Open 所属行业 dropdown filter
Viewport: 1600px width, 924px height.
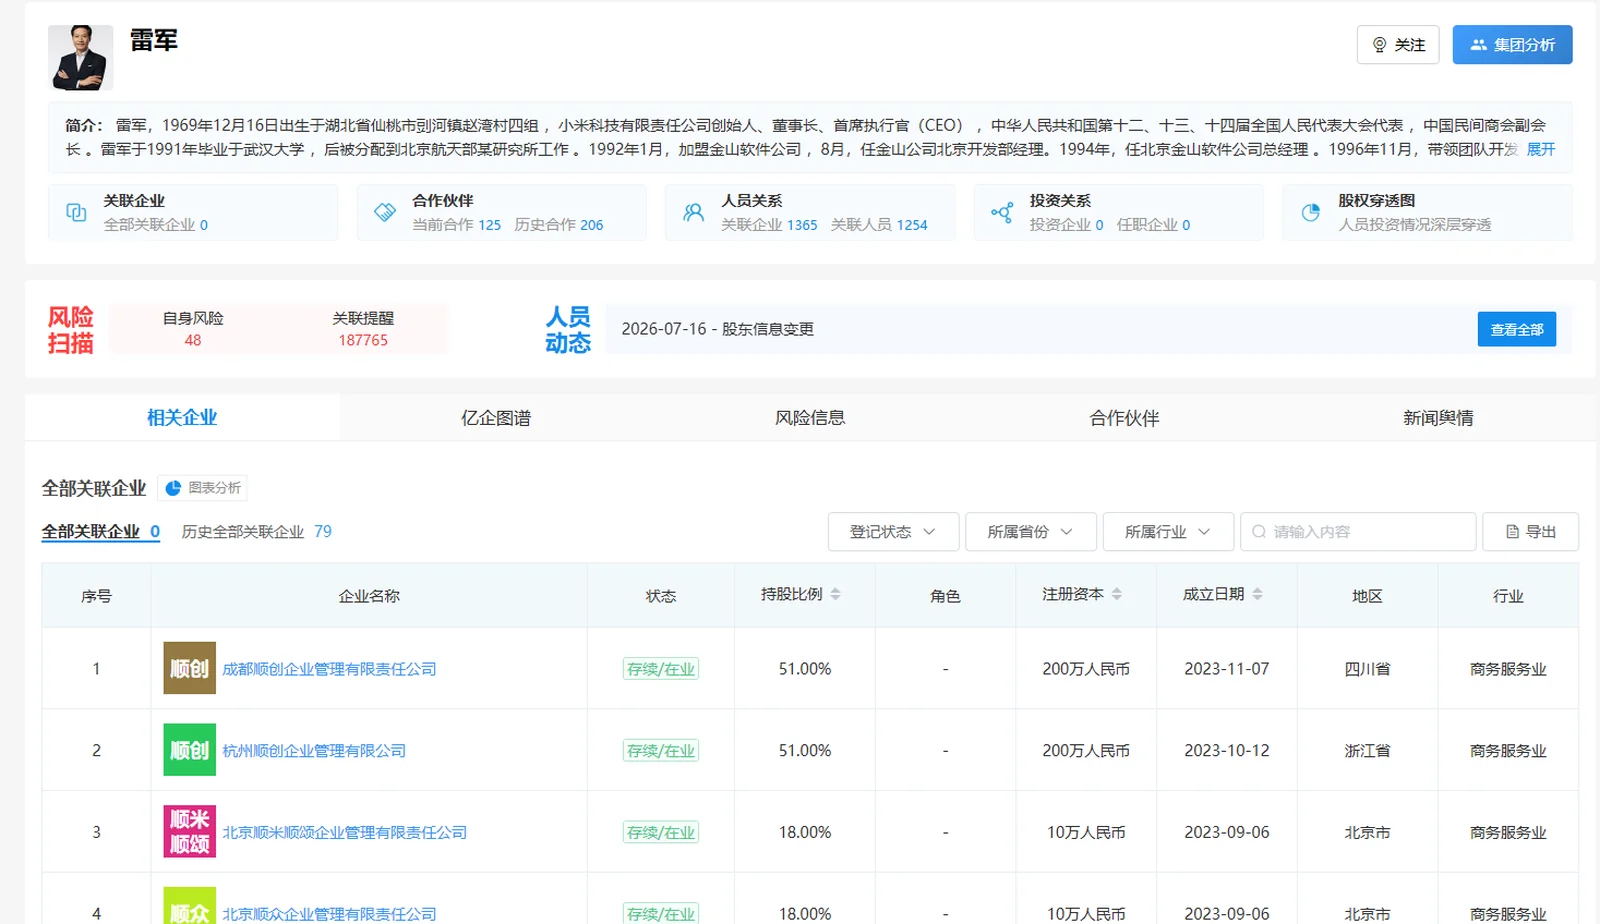coord(1168,532)
